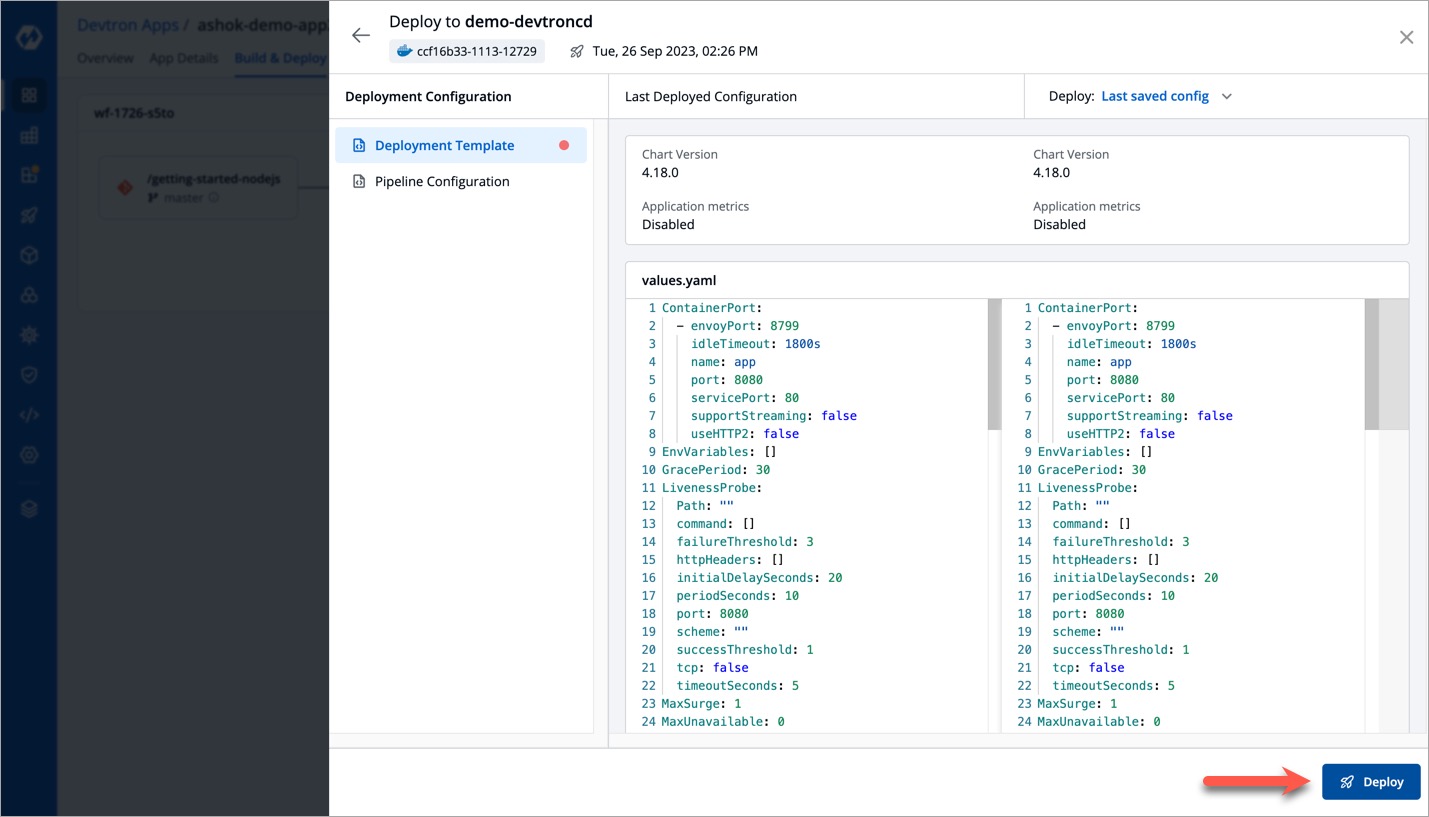Screen dimensions: 1429x817
Task: Click the Security shield icon in the sidebar
Action: (x=29, y=373)
